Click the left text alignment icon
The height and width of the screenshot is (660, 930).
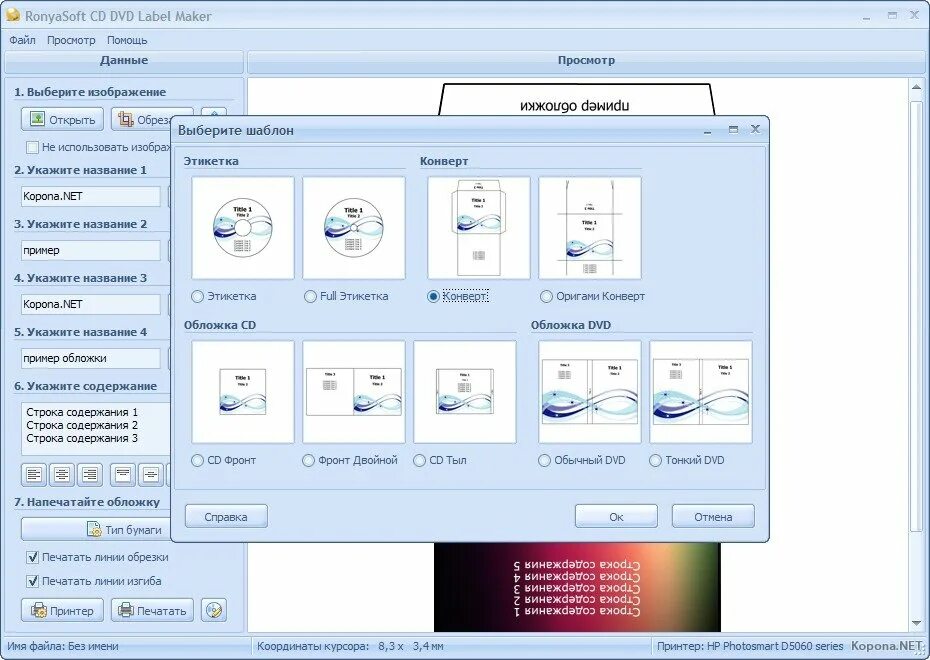pyautogui.click(x=33, y=474)
